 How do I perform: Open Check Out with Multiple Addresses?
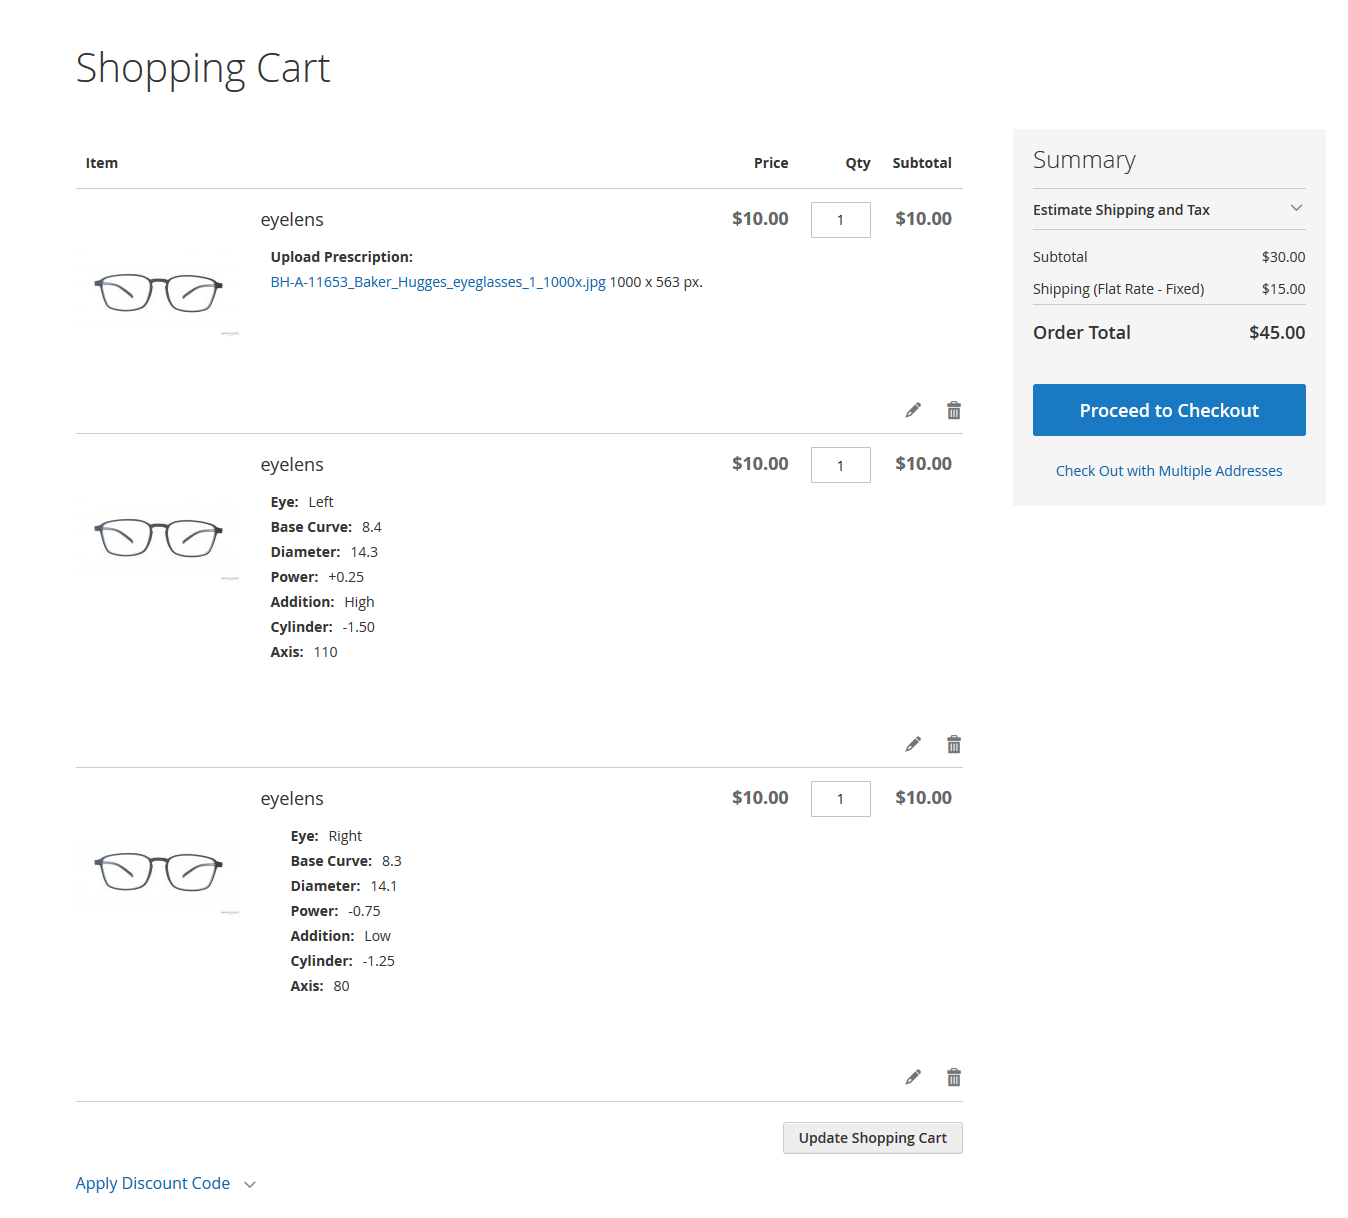(1168, 471)
